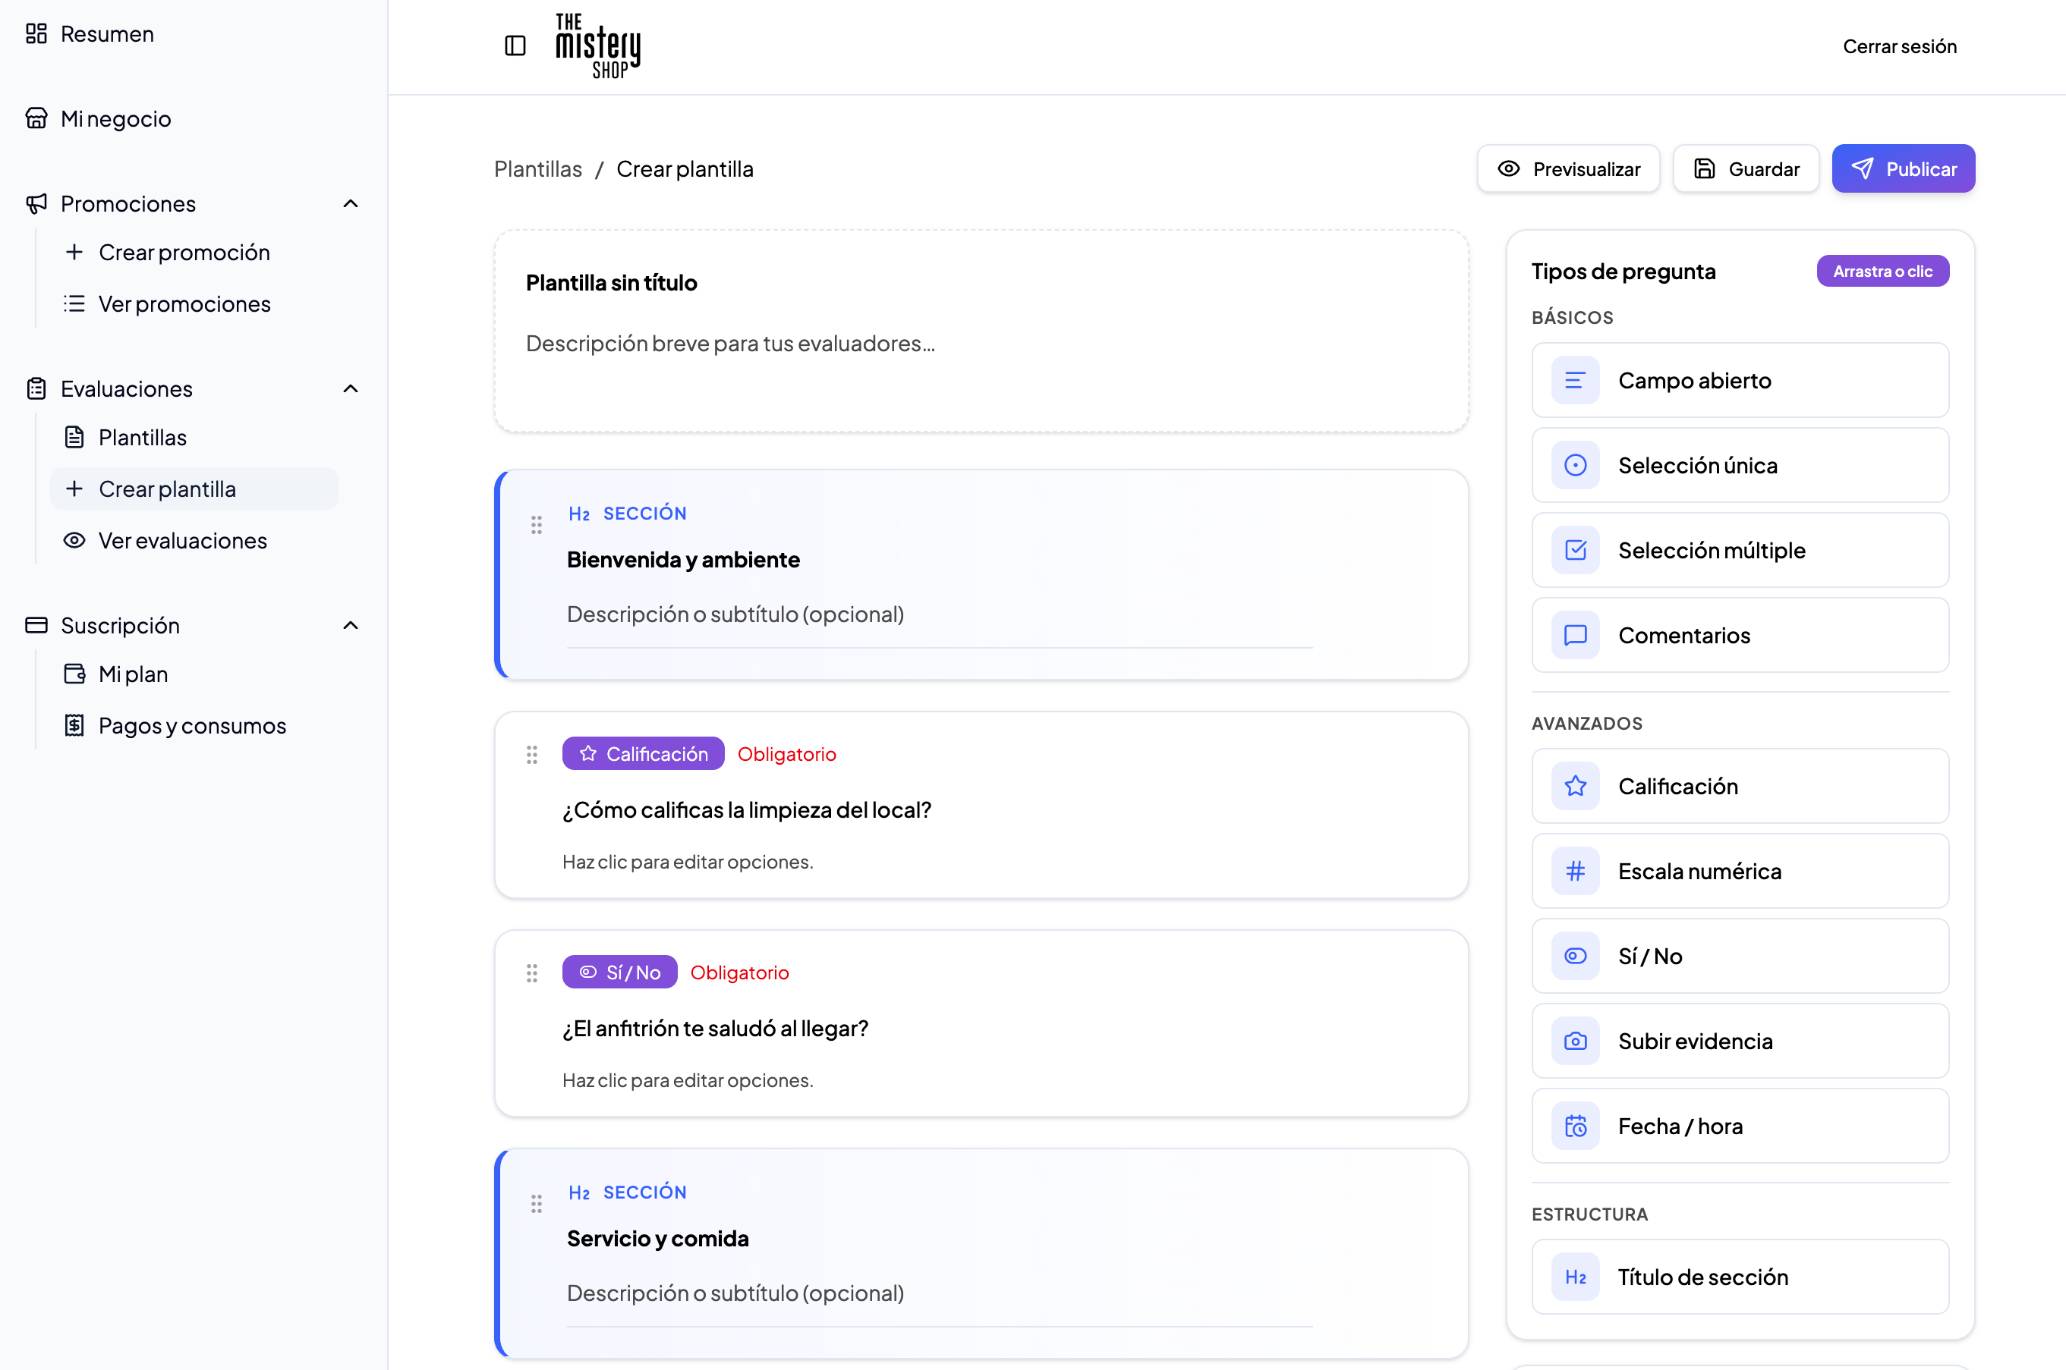Choose the Escala numérica hash icon
This screenshot has height=1370, width=2066.
pyautogui.click(x=1575, y=871)
